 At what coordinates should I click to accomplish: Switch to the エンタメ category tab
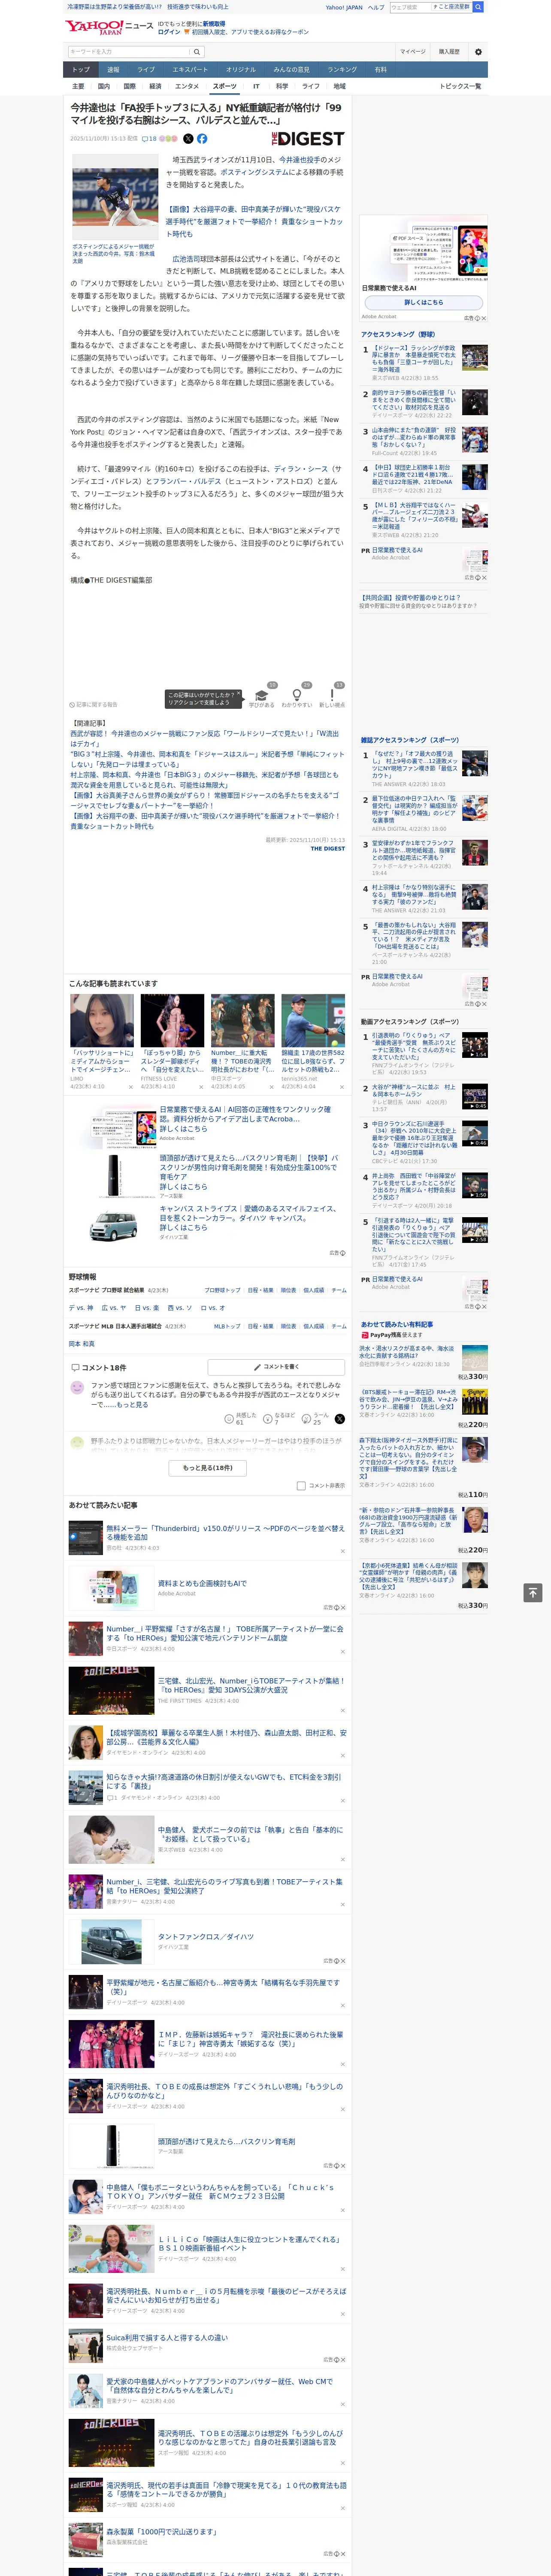pos(187,86)
